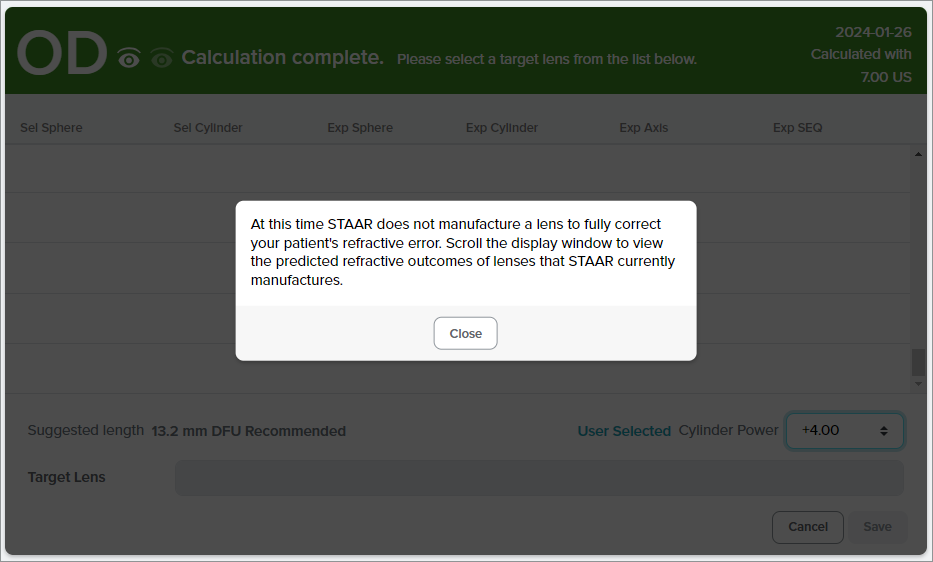The width and height of the screenshot is (933, 562).
Task: Click the dimmed eye icon beside OD
Action: point(161,59)
